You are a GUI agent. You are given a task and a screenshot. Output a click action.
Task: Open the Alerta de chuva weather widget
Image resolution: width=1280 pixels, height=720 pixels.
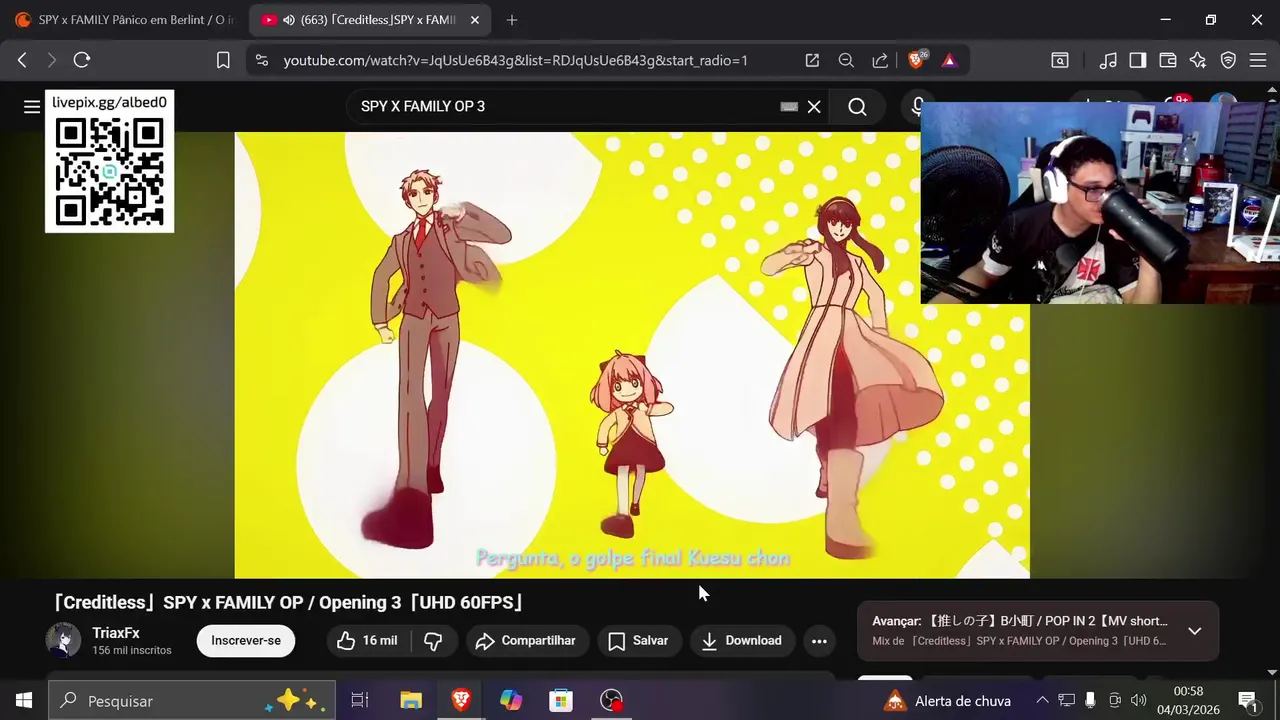point(948,700)
